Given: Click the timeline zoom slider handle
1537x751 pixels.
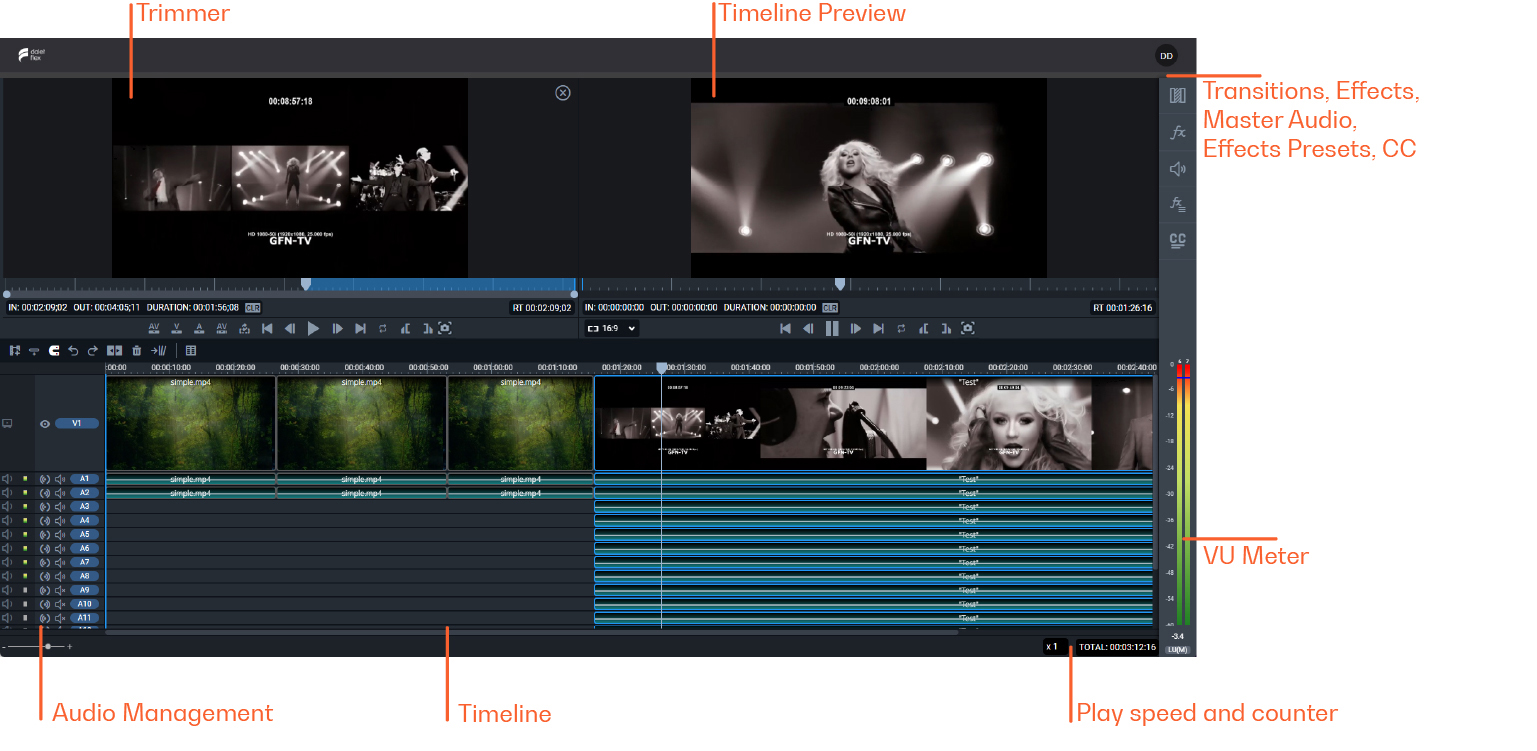Looking at the screenshot, I should point(48,647).
